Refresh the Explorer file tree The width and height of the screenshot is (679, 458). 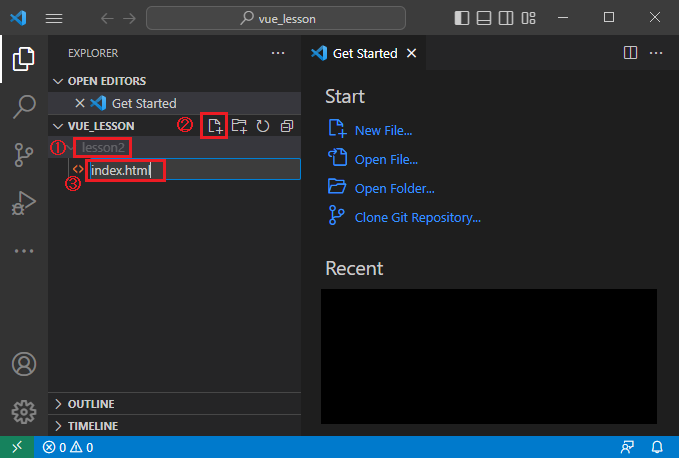pyautogui.click(x=263, y=126)
